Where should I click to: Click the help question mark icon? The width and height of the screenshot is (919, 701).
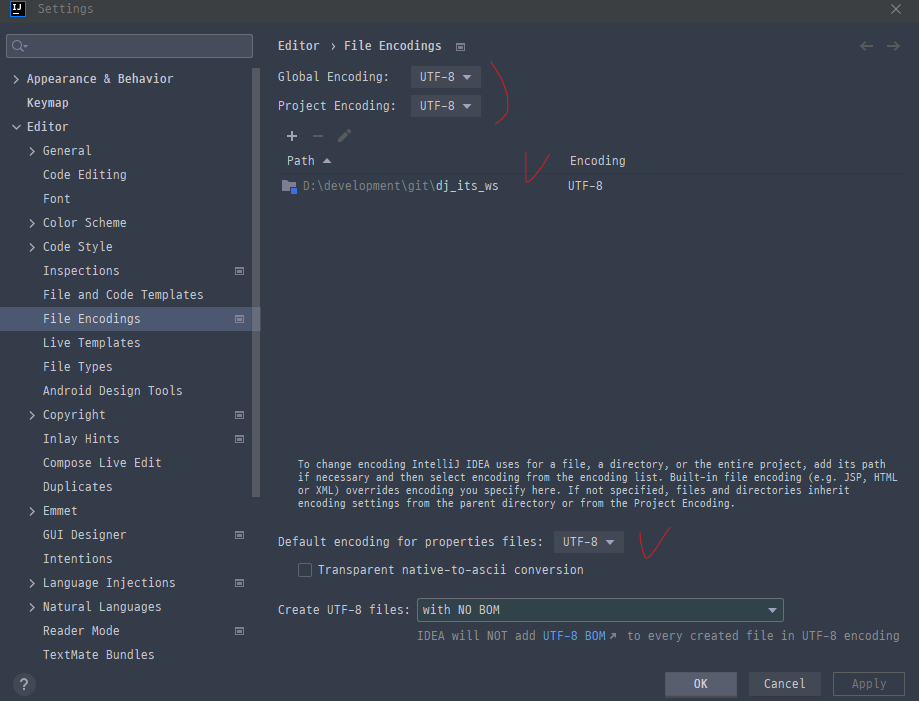coord(24,684)
